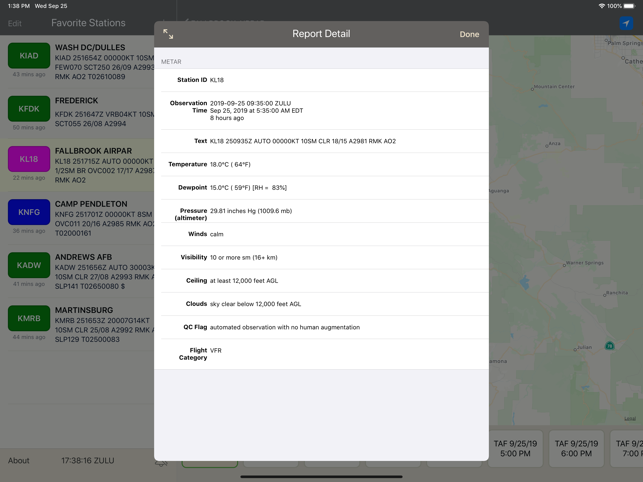Open the ANDREWS AFB station row

pos(77,271)
